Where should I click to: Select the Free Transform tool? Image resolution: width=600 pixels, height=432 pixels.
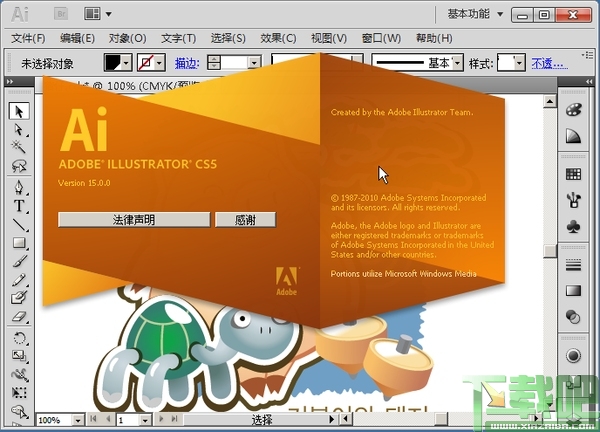pyautogui.click(x=19, y=393)
